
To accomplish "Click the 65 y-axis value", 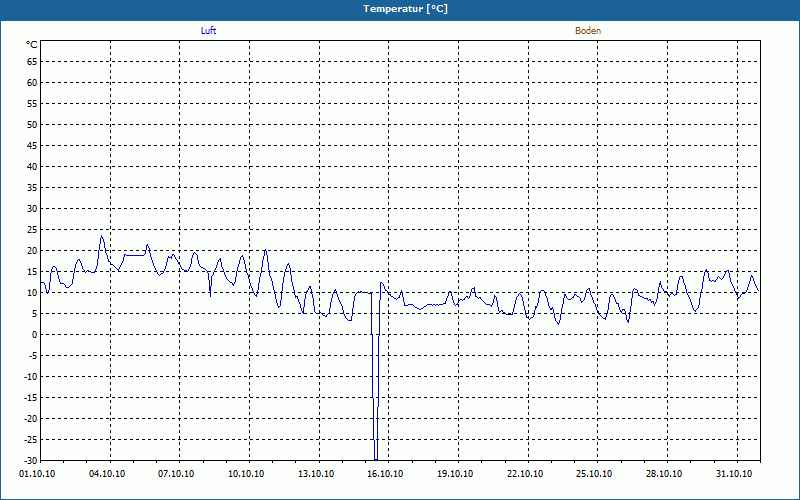I will [x=32, y=62].
